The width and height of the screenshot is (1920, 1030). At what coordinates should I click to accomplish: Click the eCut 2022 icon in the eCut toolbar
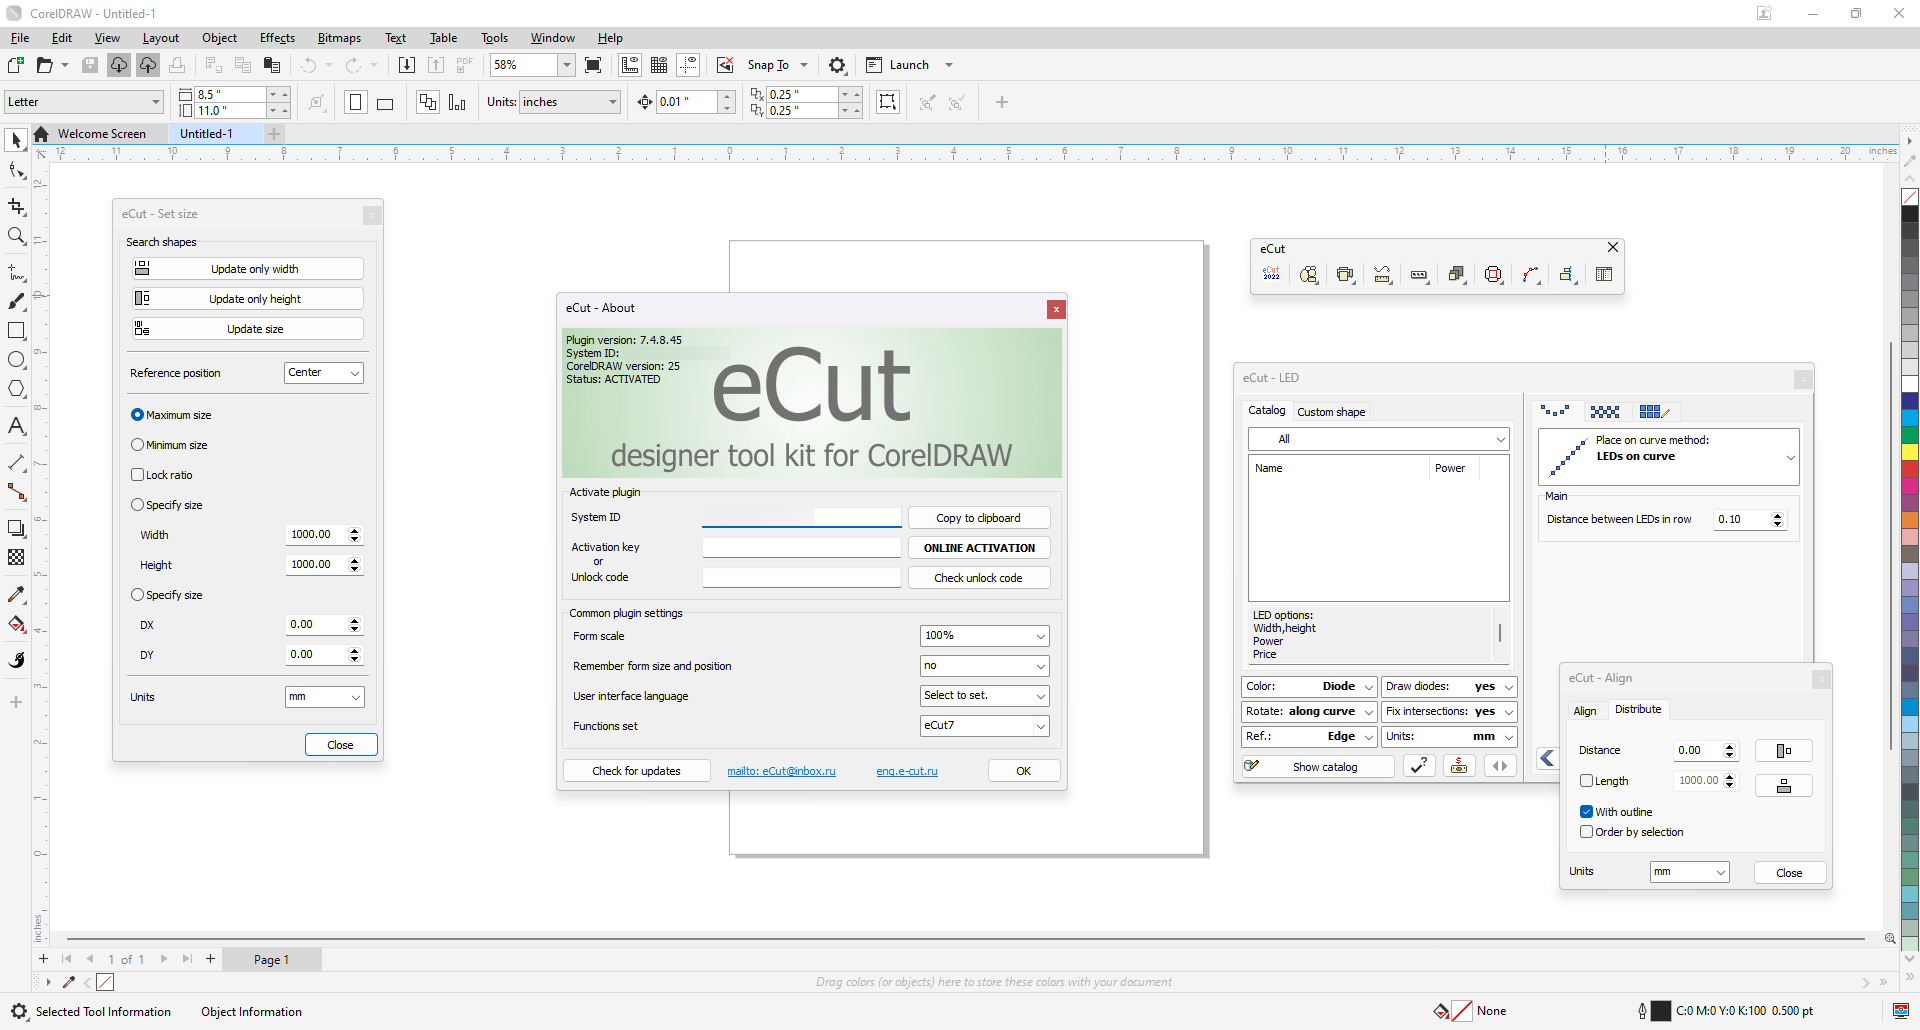click(1271, 274)
